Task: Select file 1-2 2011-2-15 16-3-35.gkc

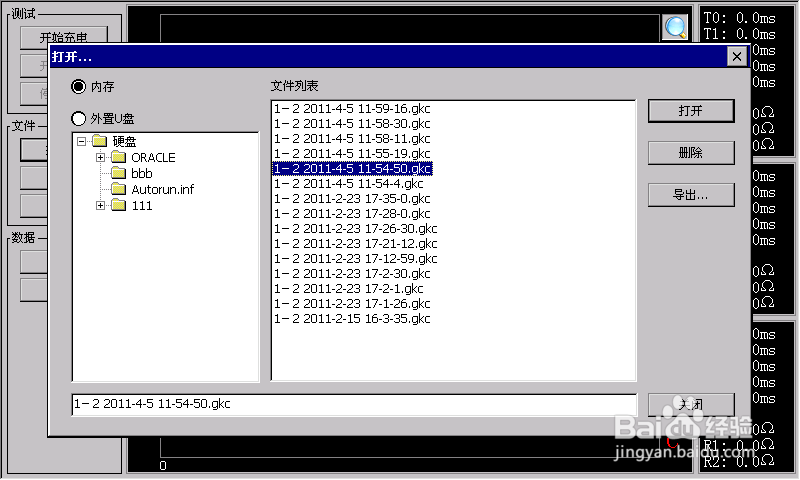Action: [352, 319]
